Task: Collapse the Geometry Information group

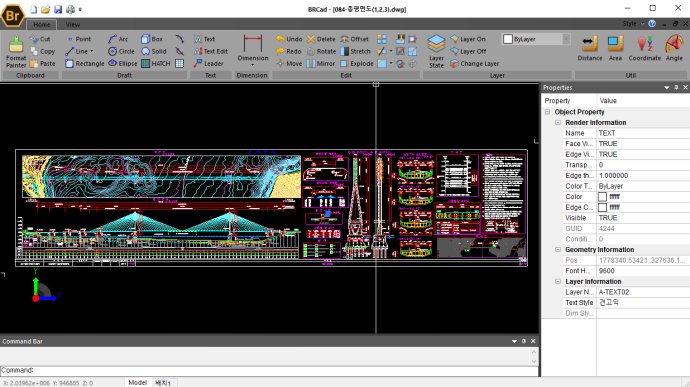Action: point(558,250)
